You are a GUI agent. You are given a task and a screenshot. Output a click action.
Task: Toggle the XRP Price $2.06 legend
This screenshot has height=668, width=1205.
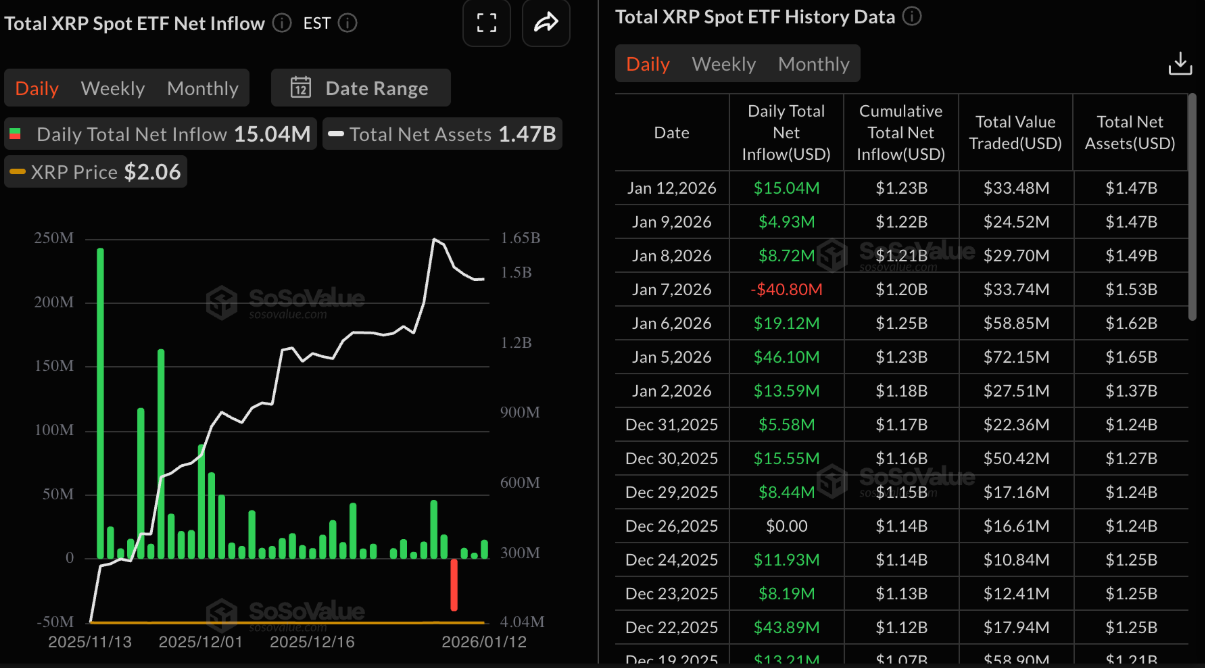(95, 171)
